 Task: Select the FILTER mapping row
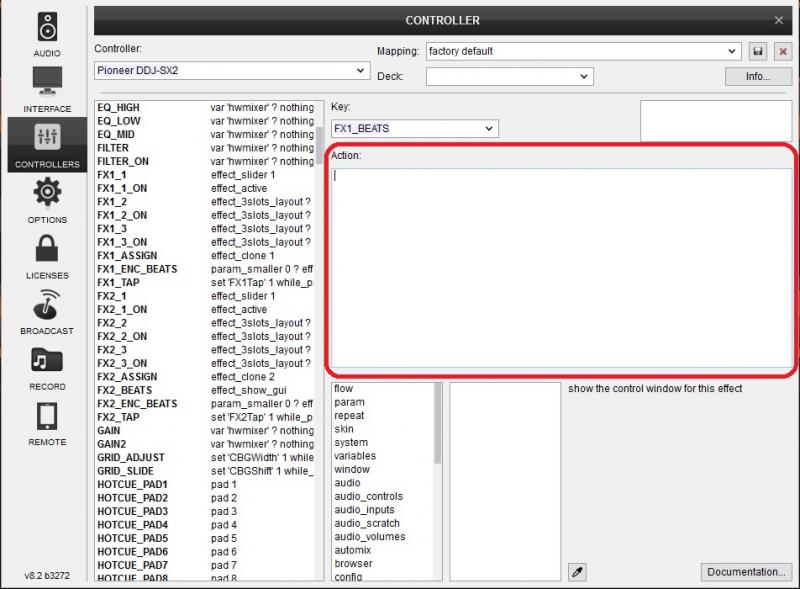(206, 148)
